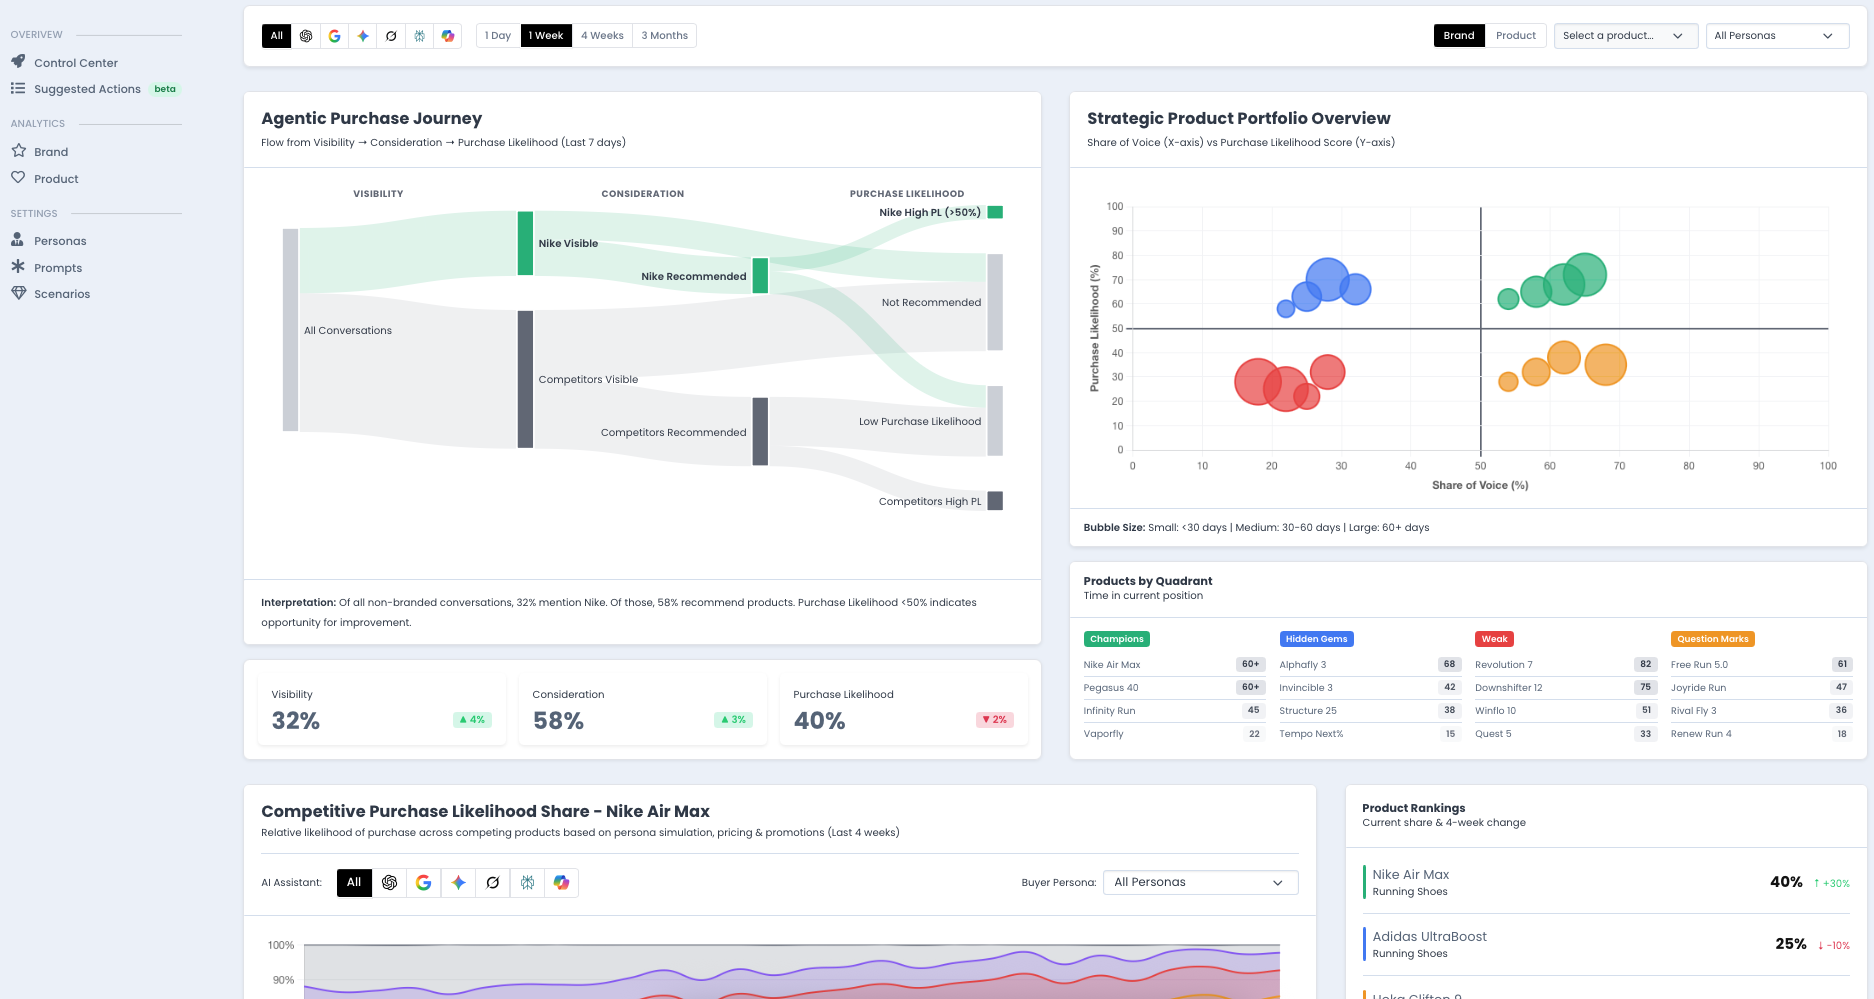This screenshot has width=1874, height=999.
Task: Open Scenarios in the settings menu
Action: 63,293
